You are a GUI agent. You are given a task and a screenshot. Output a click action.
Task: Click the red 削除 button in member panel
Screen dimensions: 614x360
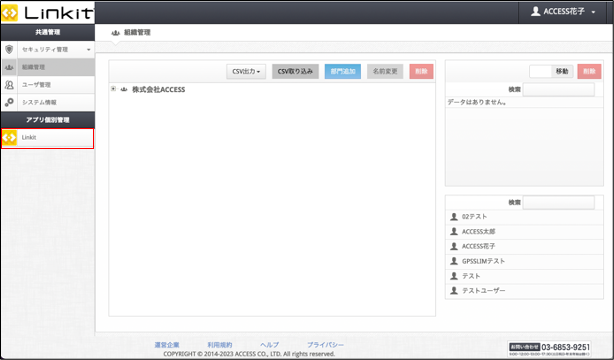click(589, 71)
